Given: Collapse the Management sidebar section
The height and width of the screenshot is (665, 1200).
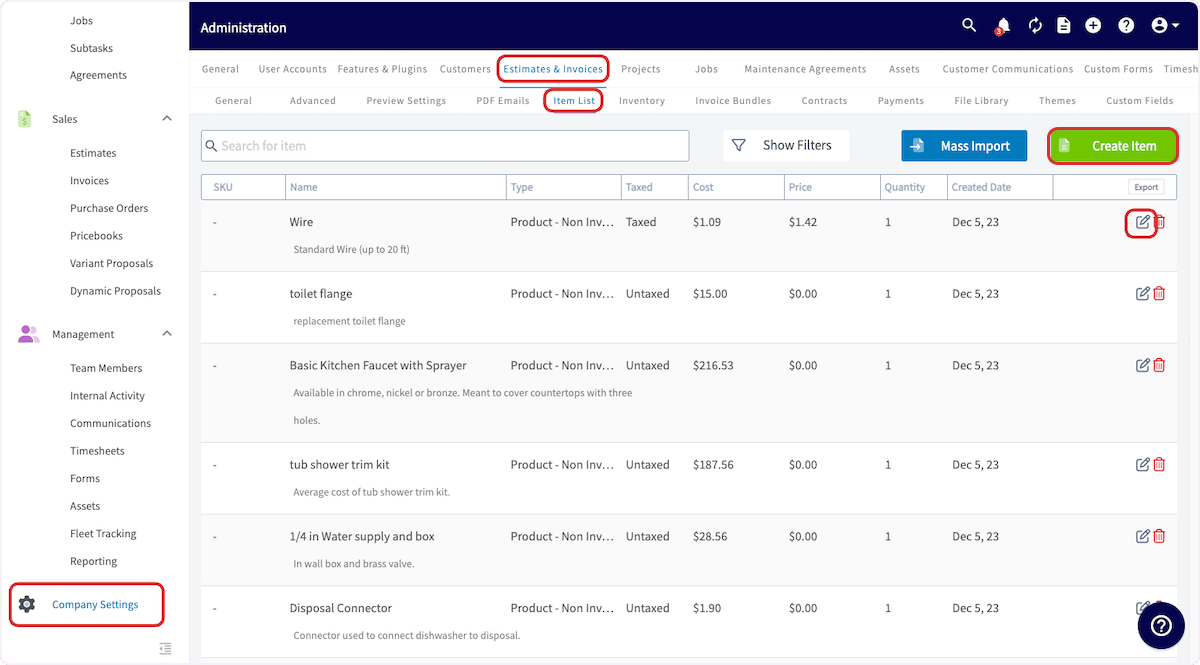Looking at the screenshot, I should (167, 334).
